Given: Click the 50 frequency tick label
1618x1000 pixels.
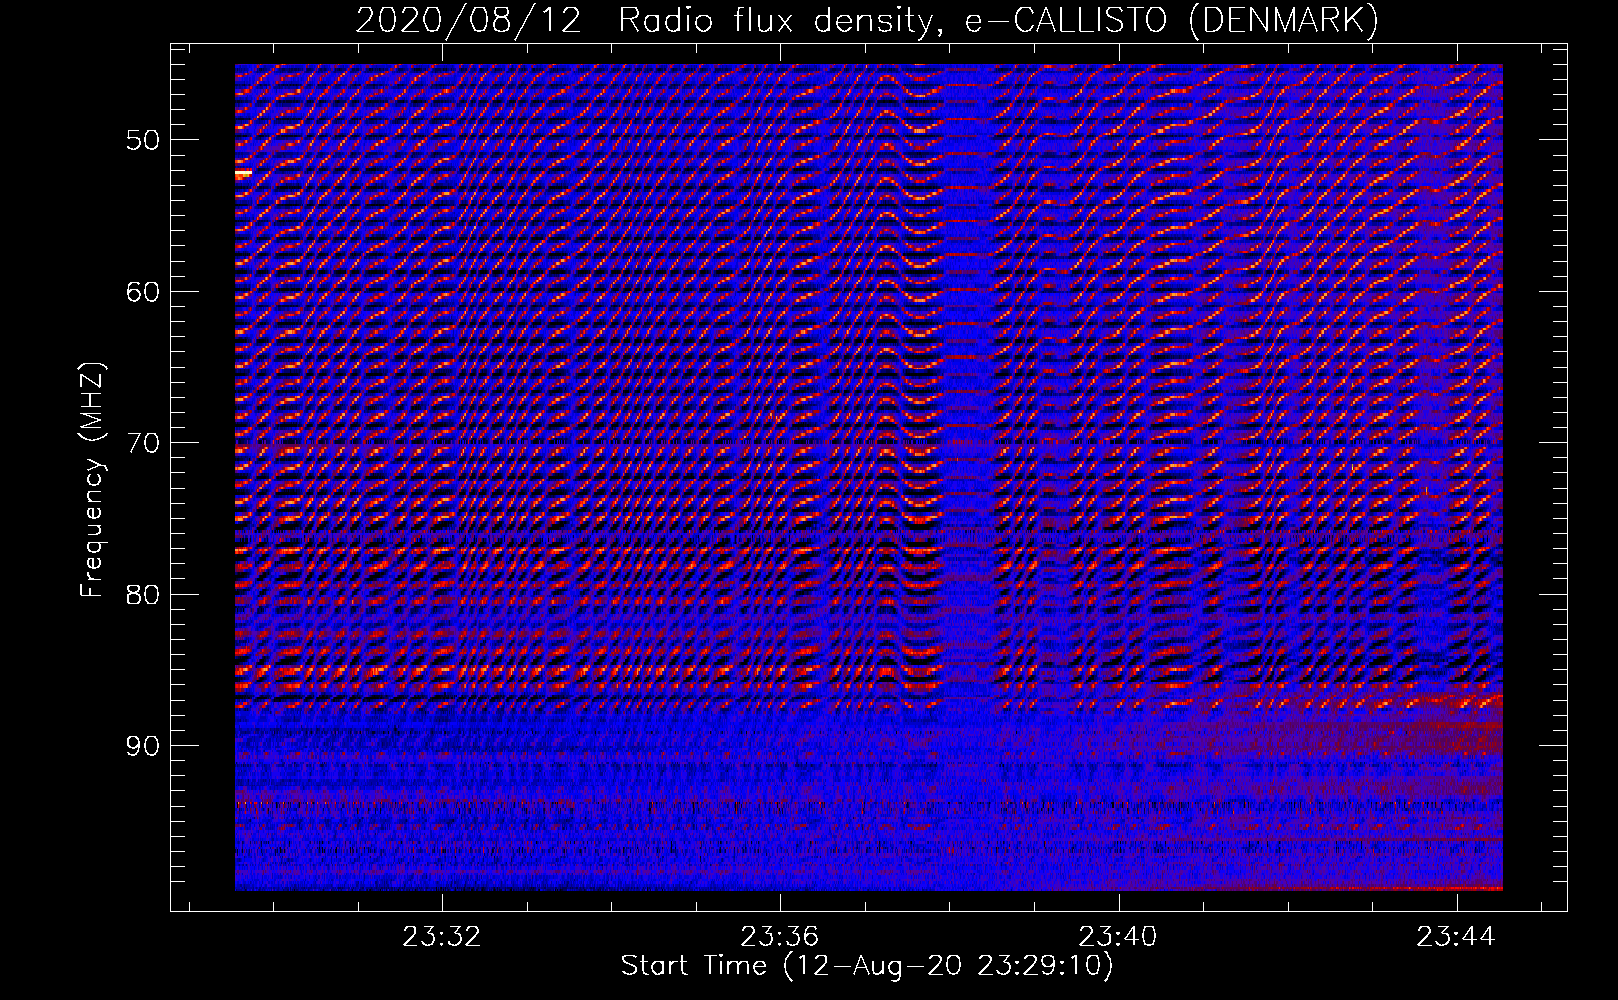Looking at the screenshot, I should coord(142,140).
